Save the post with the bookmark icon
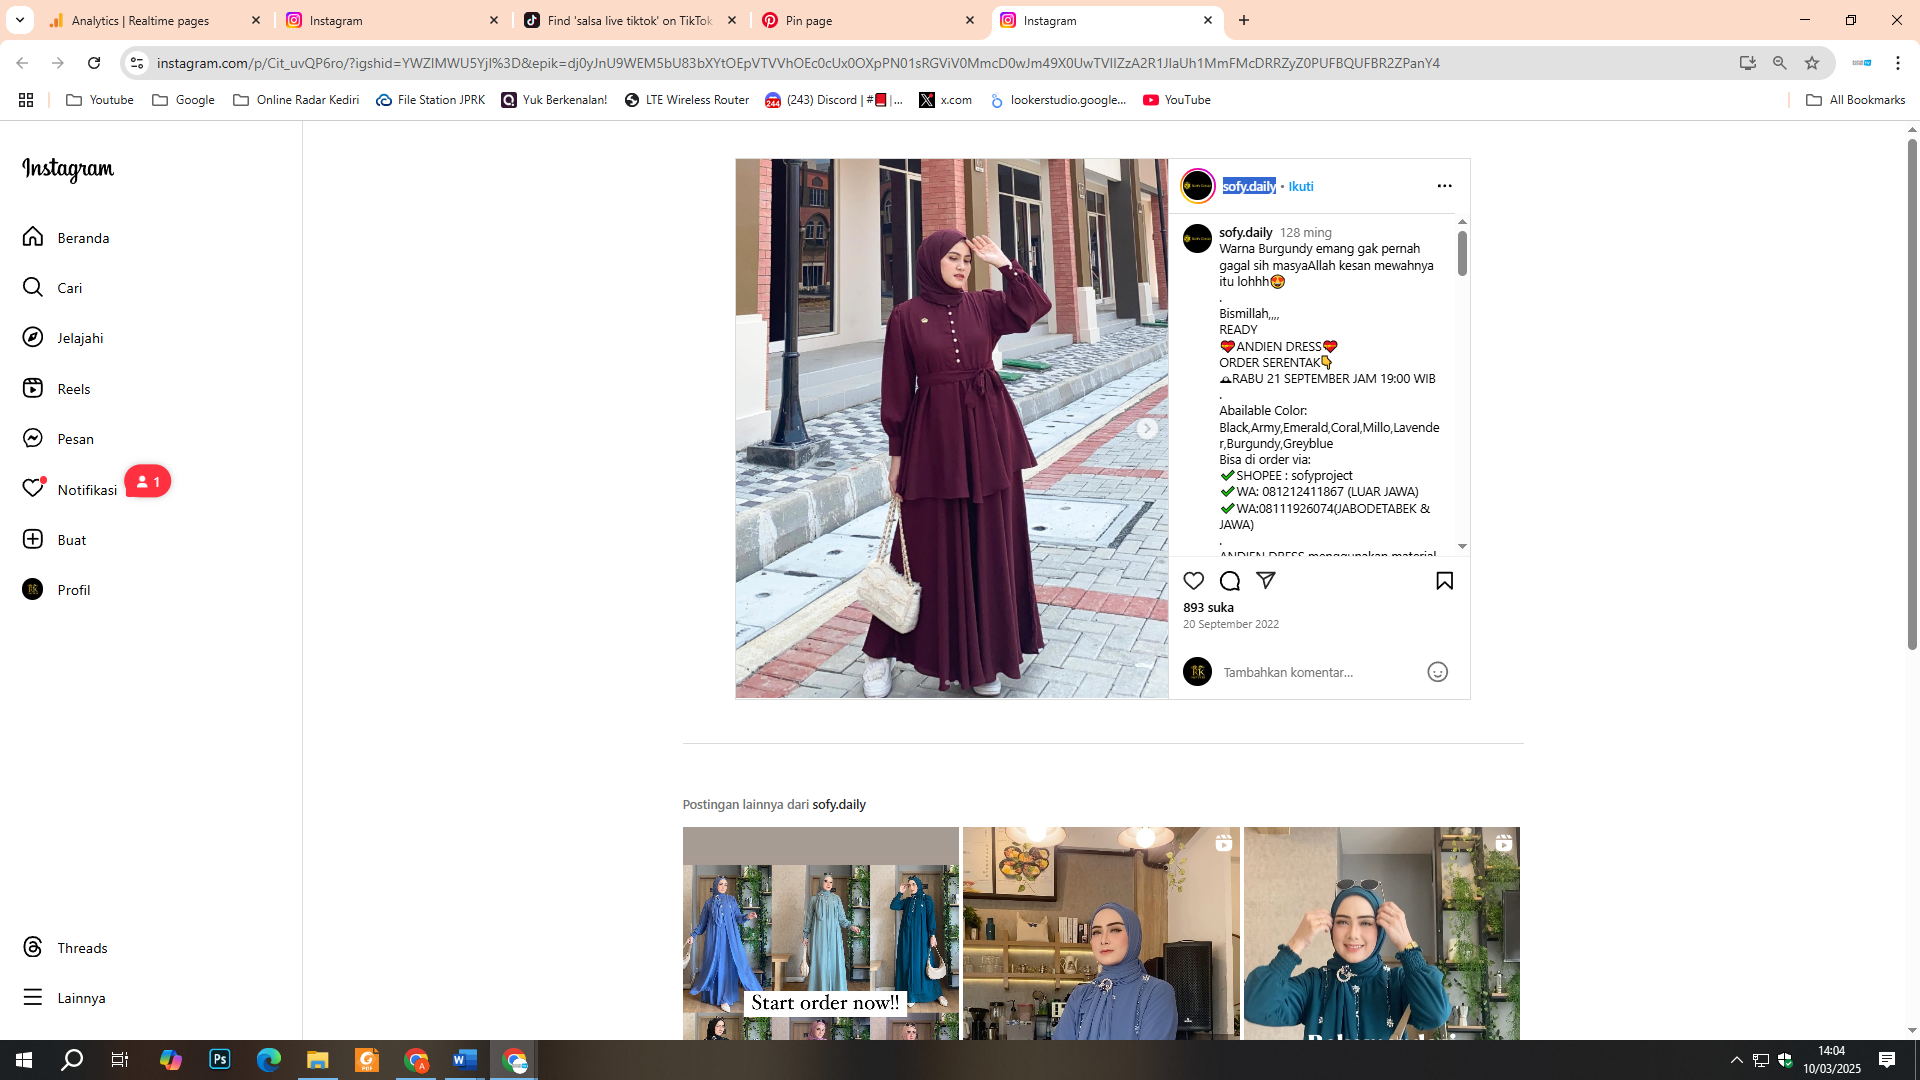 1444,581
